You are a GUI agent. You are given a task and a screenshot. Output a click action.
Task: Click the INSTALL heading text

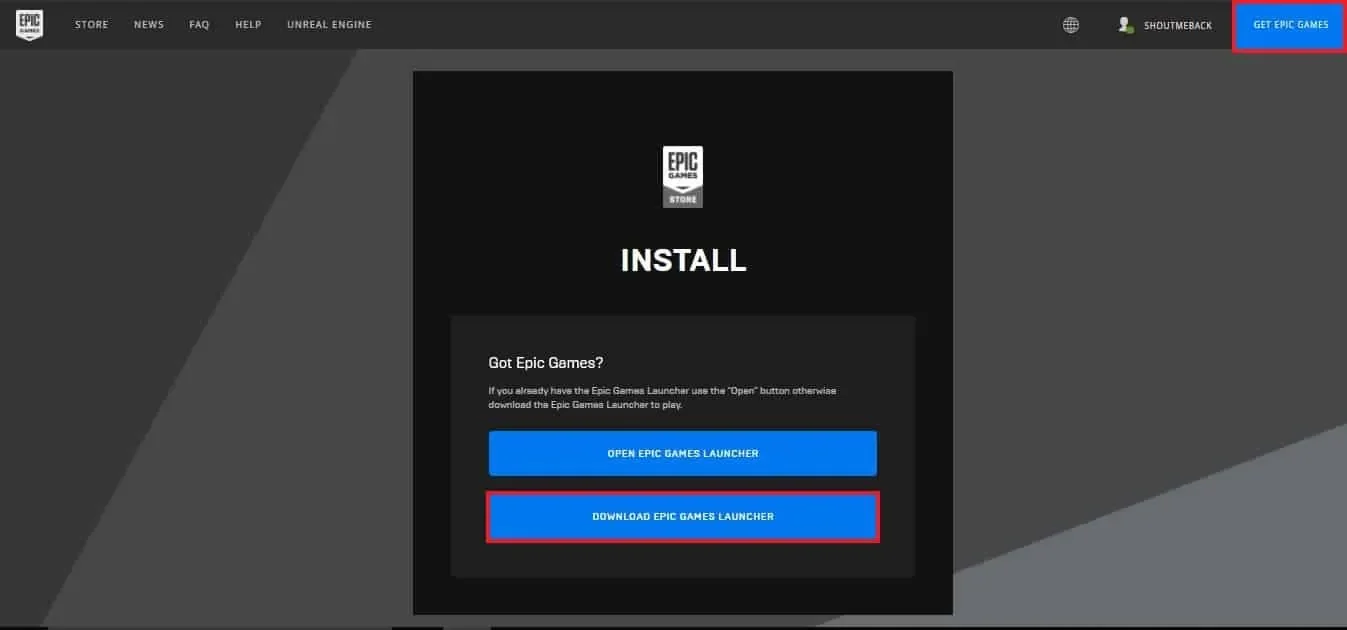(x=683, y=260)
